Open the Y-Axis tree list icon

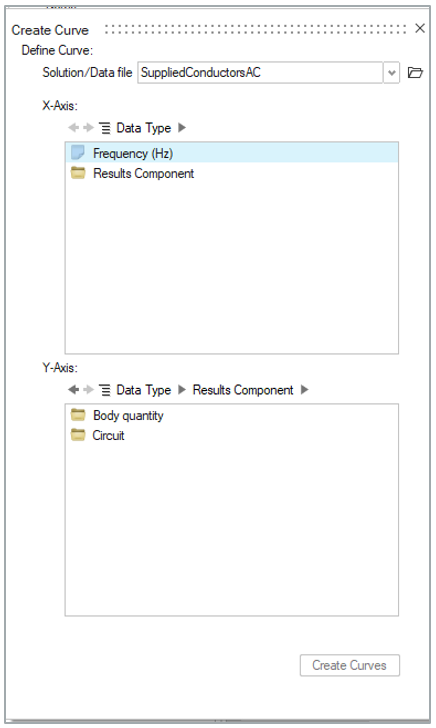(105, 390)
